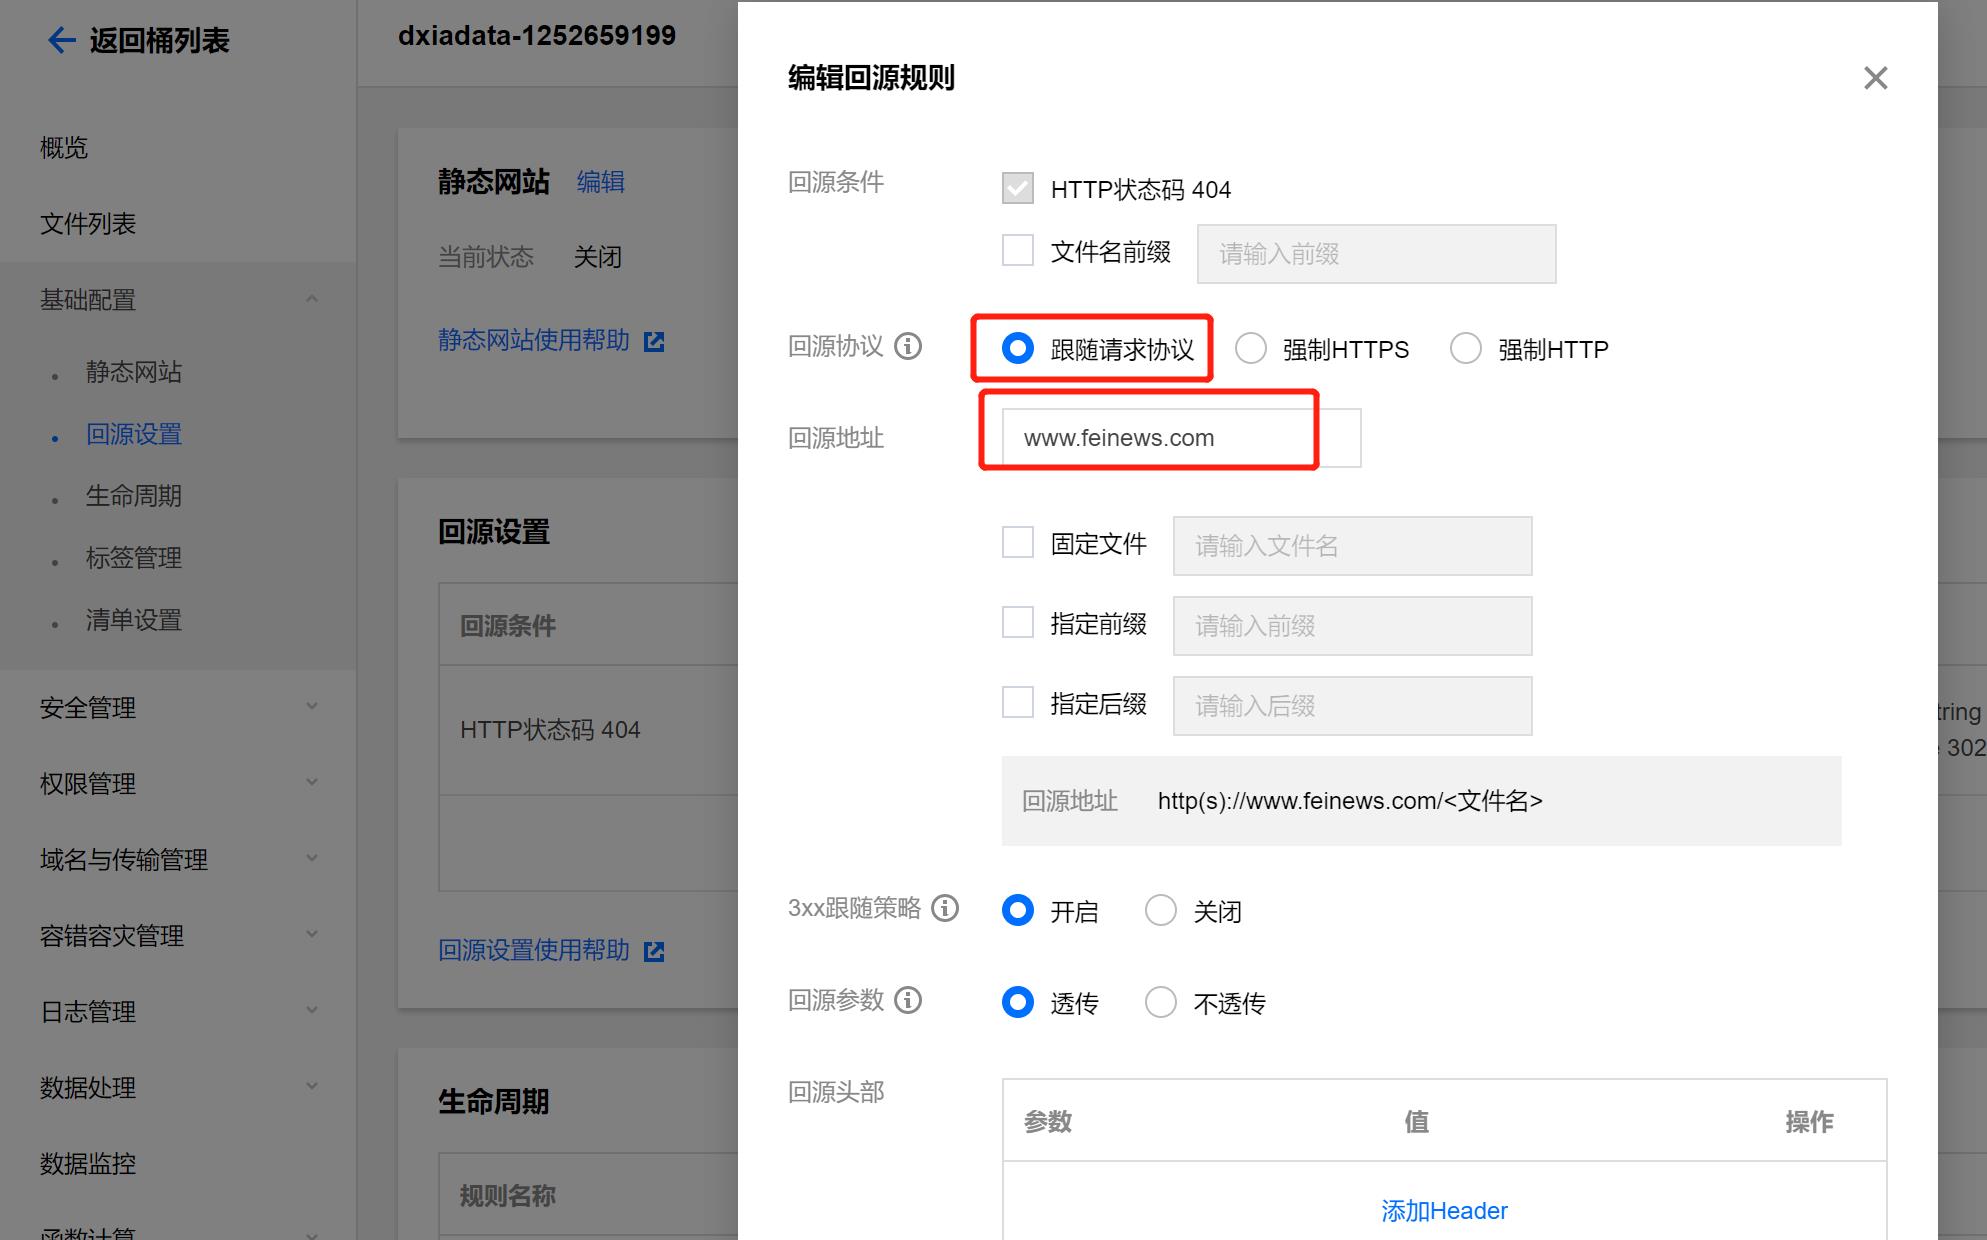Click the info icon next to 回源协议
This screenshot has height=1240, width=1987.
[x=908, y=346]
